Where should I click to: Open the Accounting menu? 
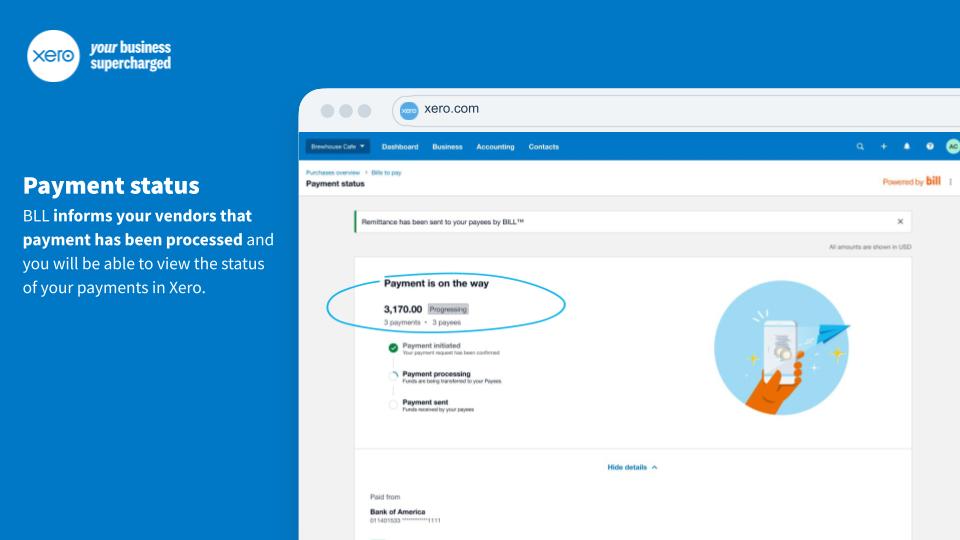pyautogui.click(x=495, y=147)
